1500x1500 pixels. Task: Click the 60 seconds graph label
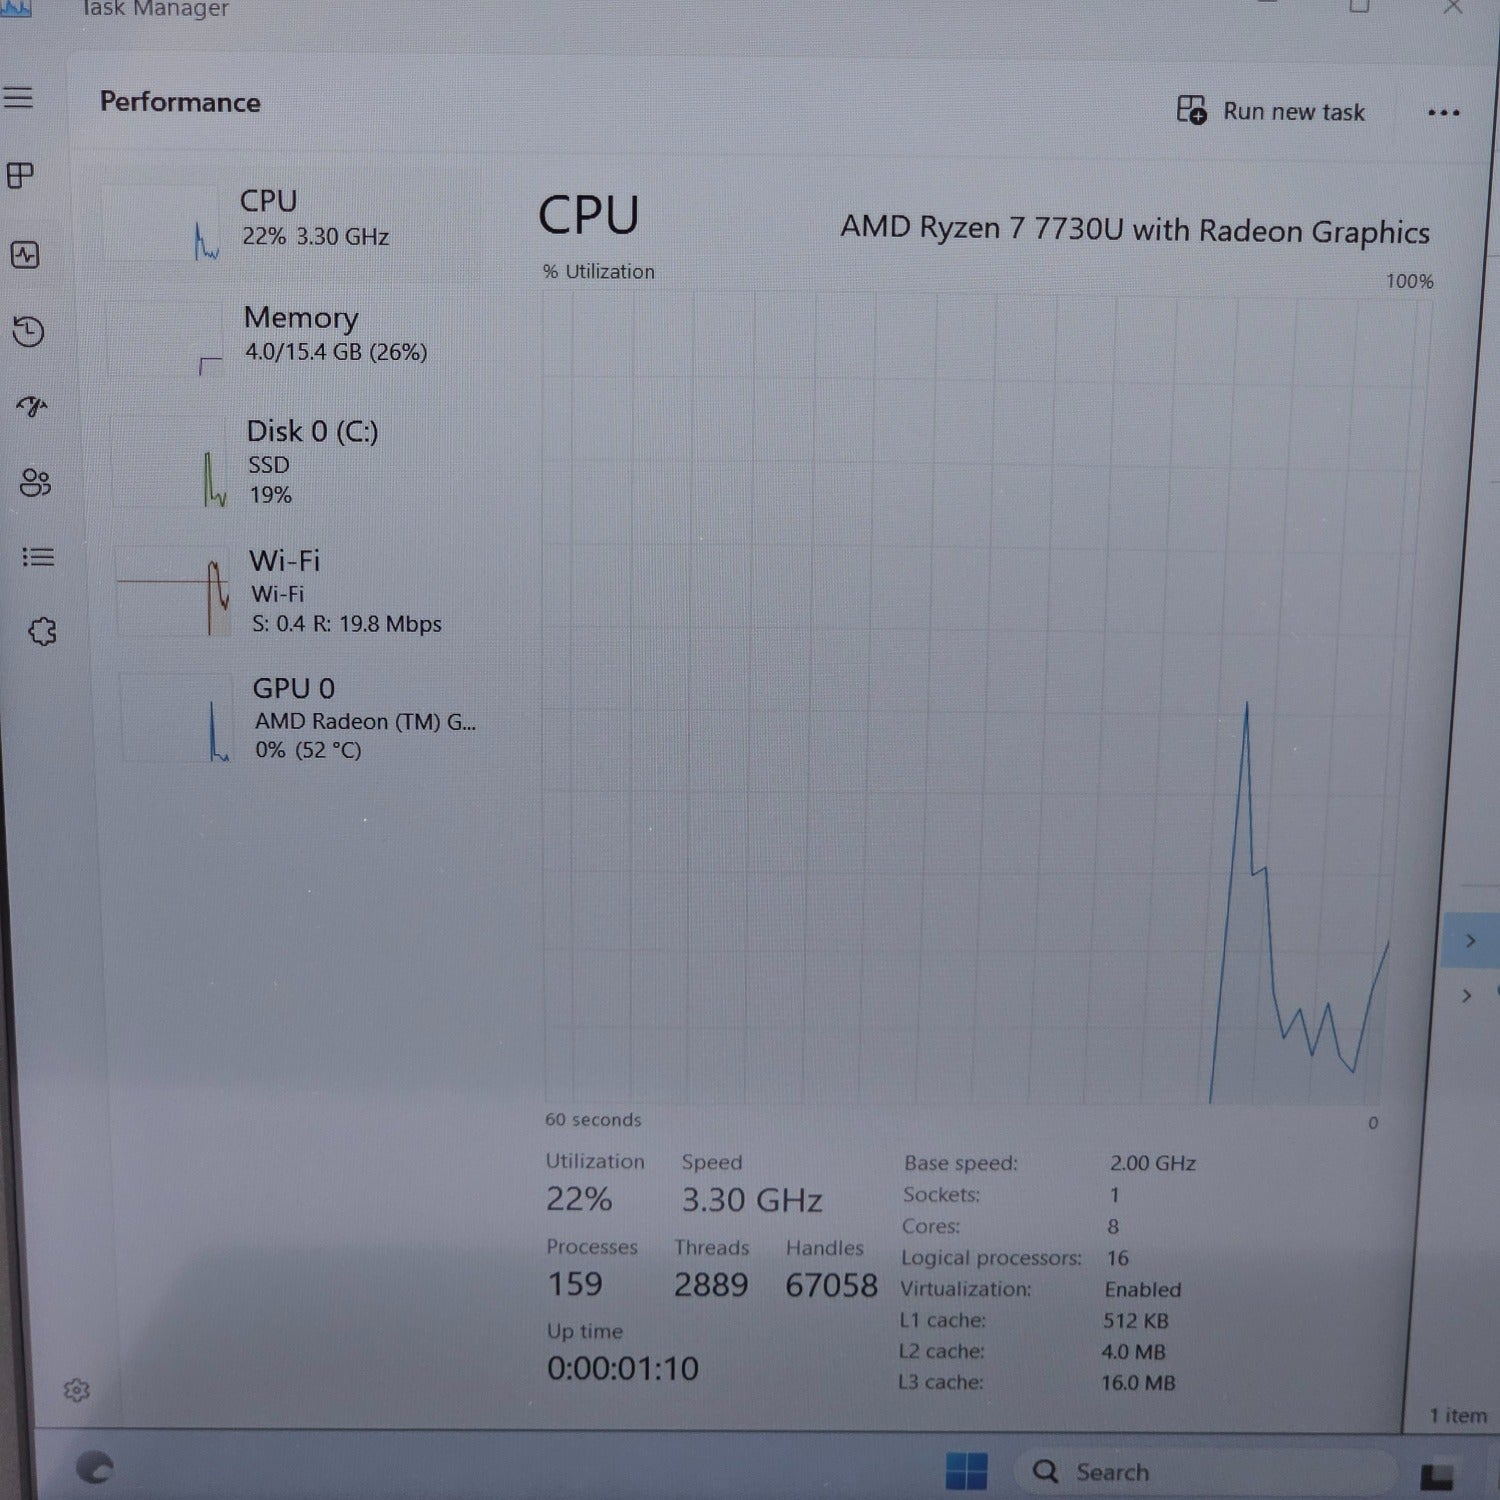593,1120
